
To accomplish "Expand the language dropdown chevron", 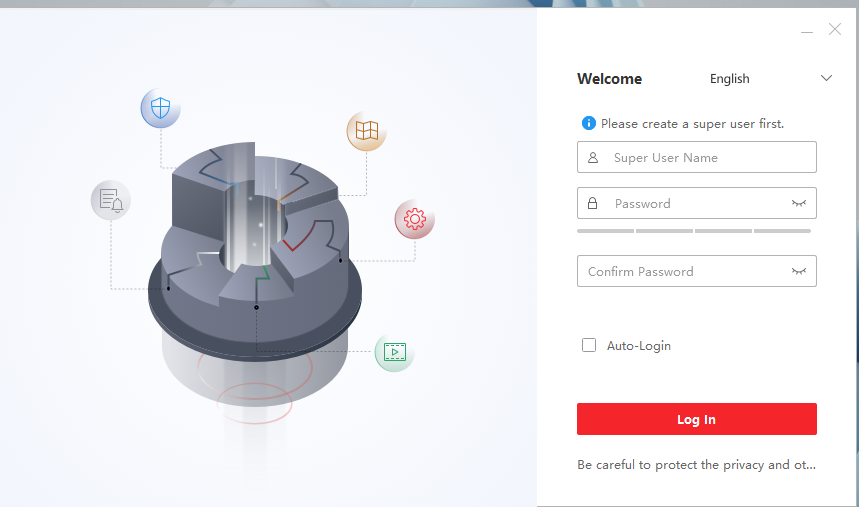I will (826, 79).
